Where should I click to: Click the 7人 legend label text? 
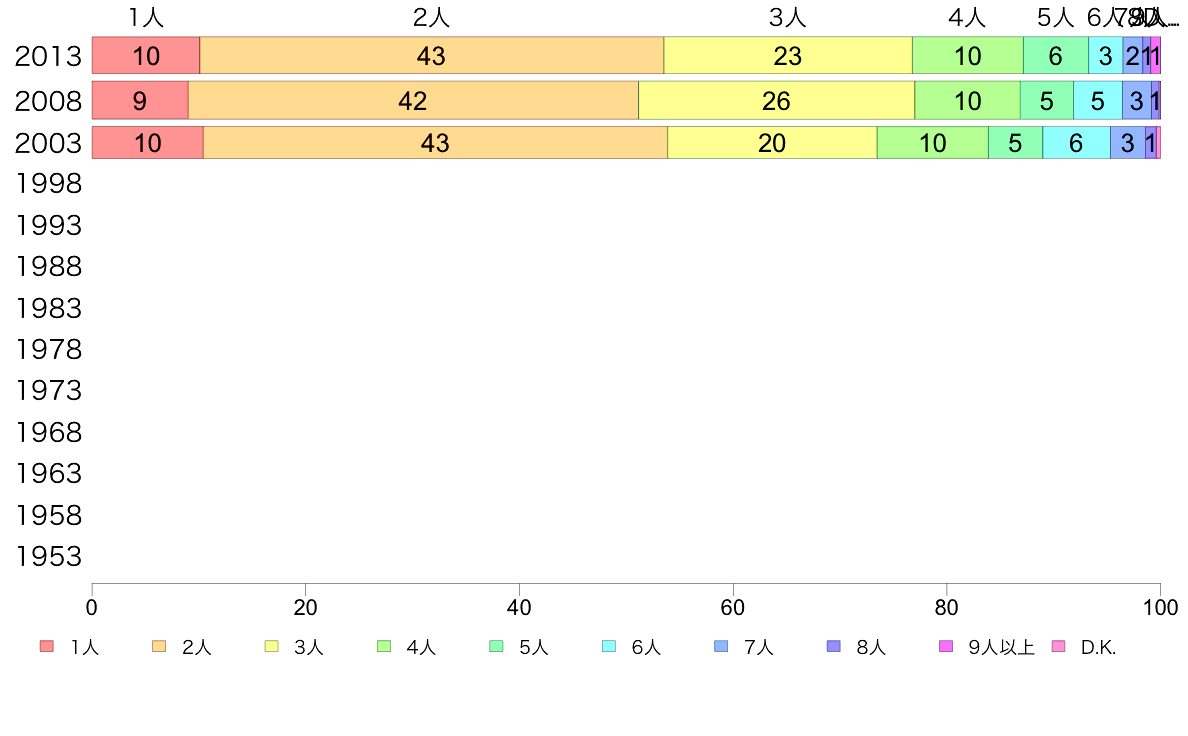[758, 647]
